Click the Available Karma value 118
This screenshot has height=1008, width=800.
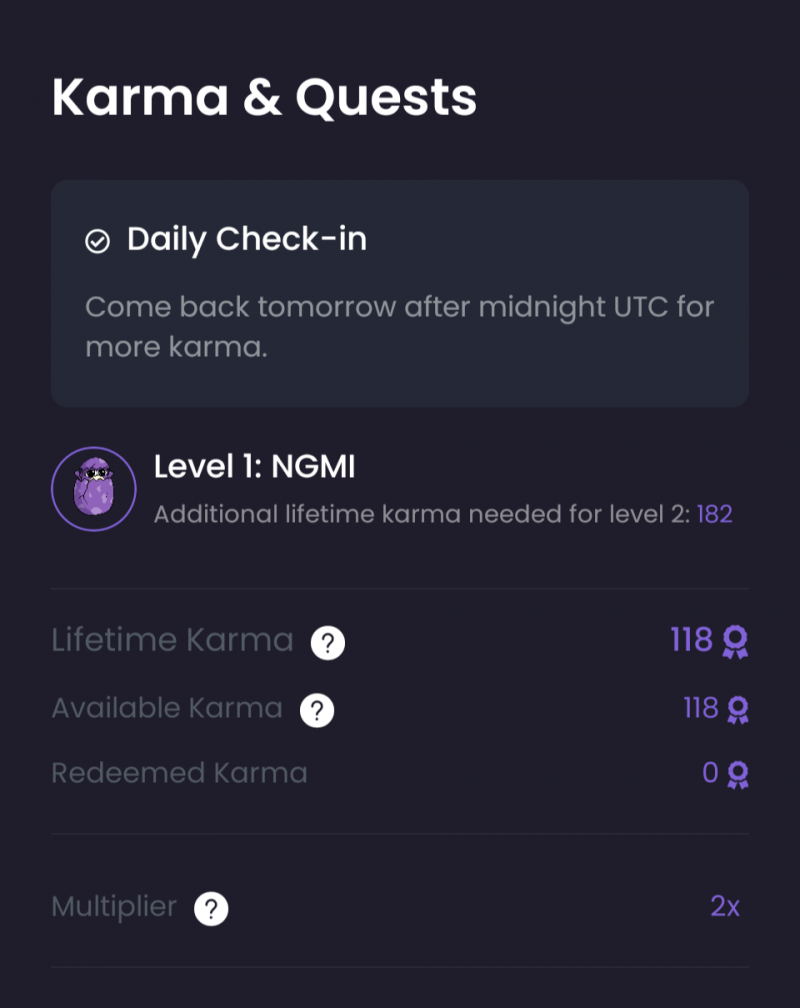click(x=700, y=709)
